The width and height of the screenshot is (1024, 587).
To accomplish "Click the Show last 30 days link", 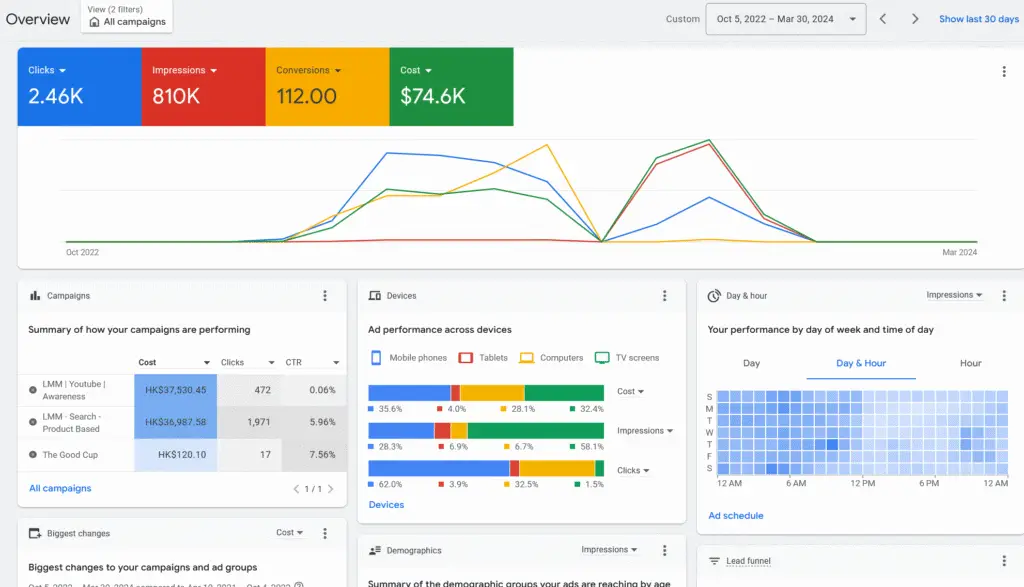I will tap(977, 18).
